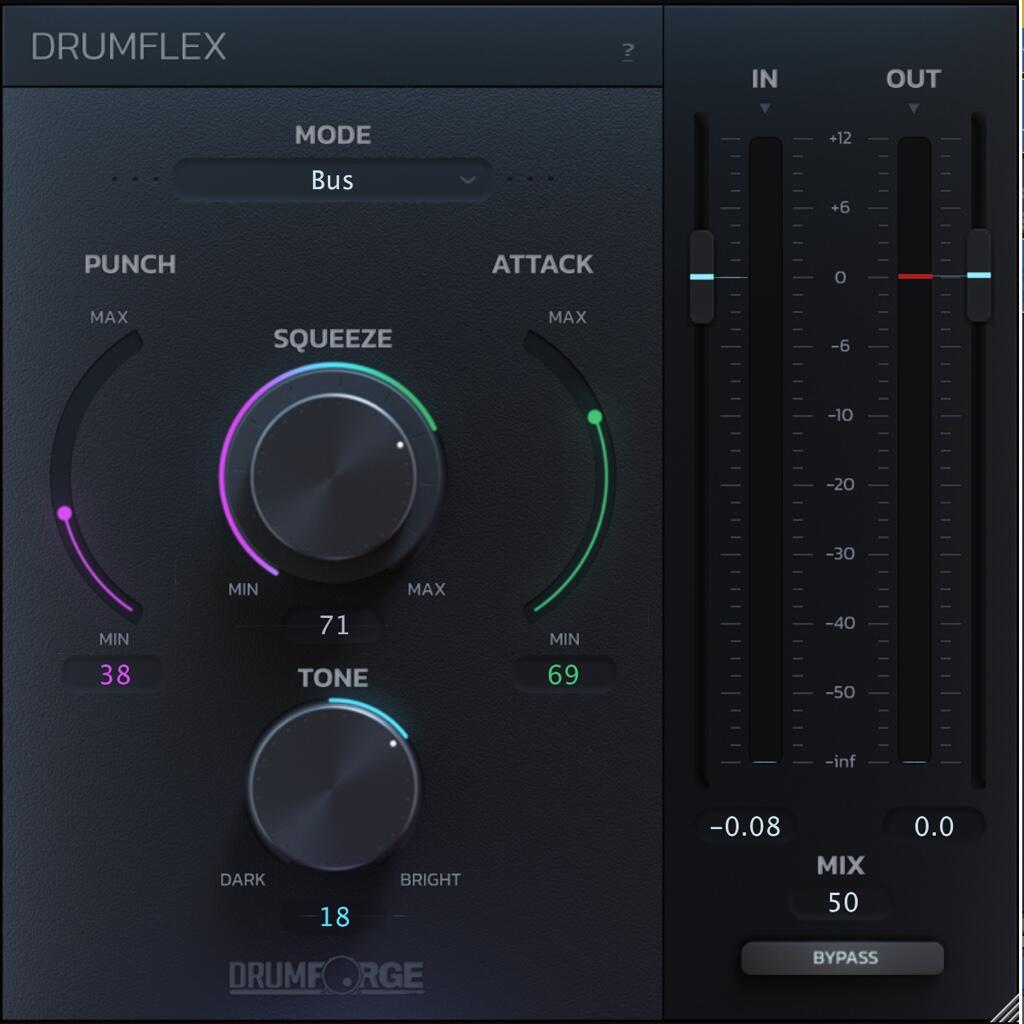Click the -20 meter scale mark
This screenshot has height=1024, width=1024.
[840, 485]
